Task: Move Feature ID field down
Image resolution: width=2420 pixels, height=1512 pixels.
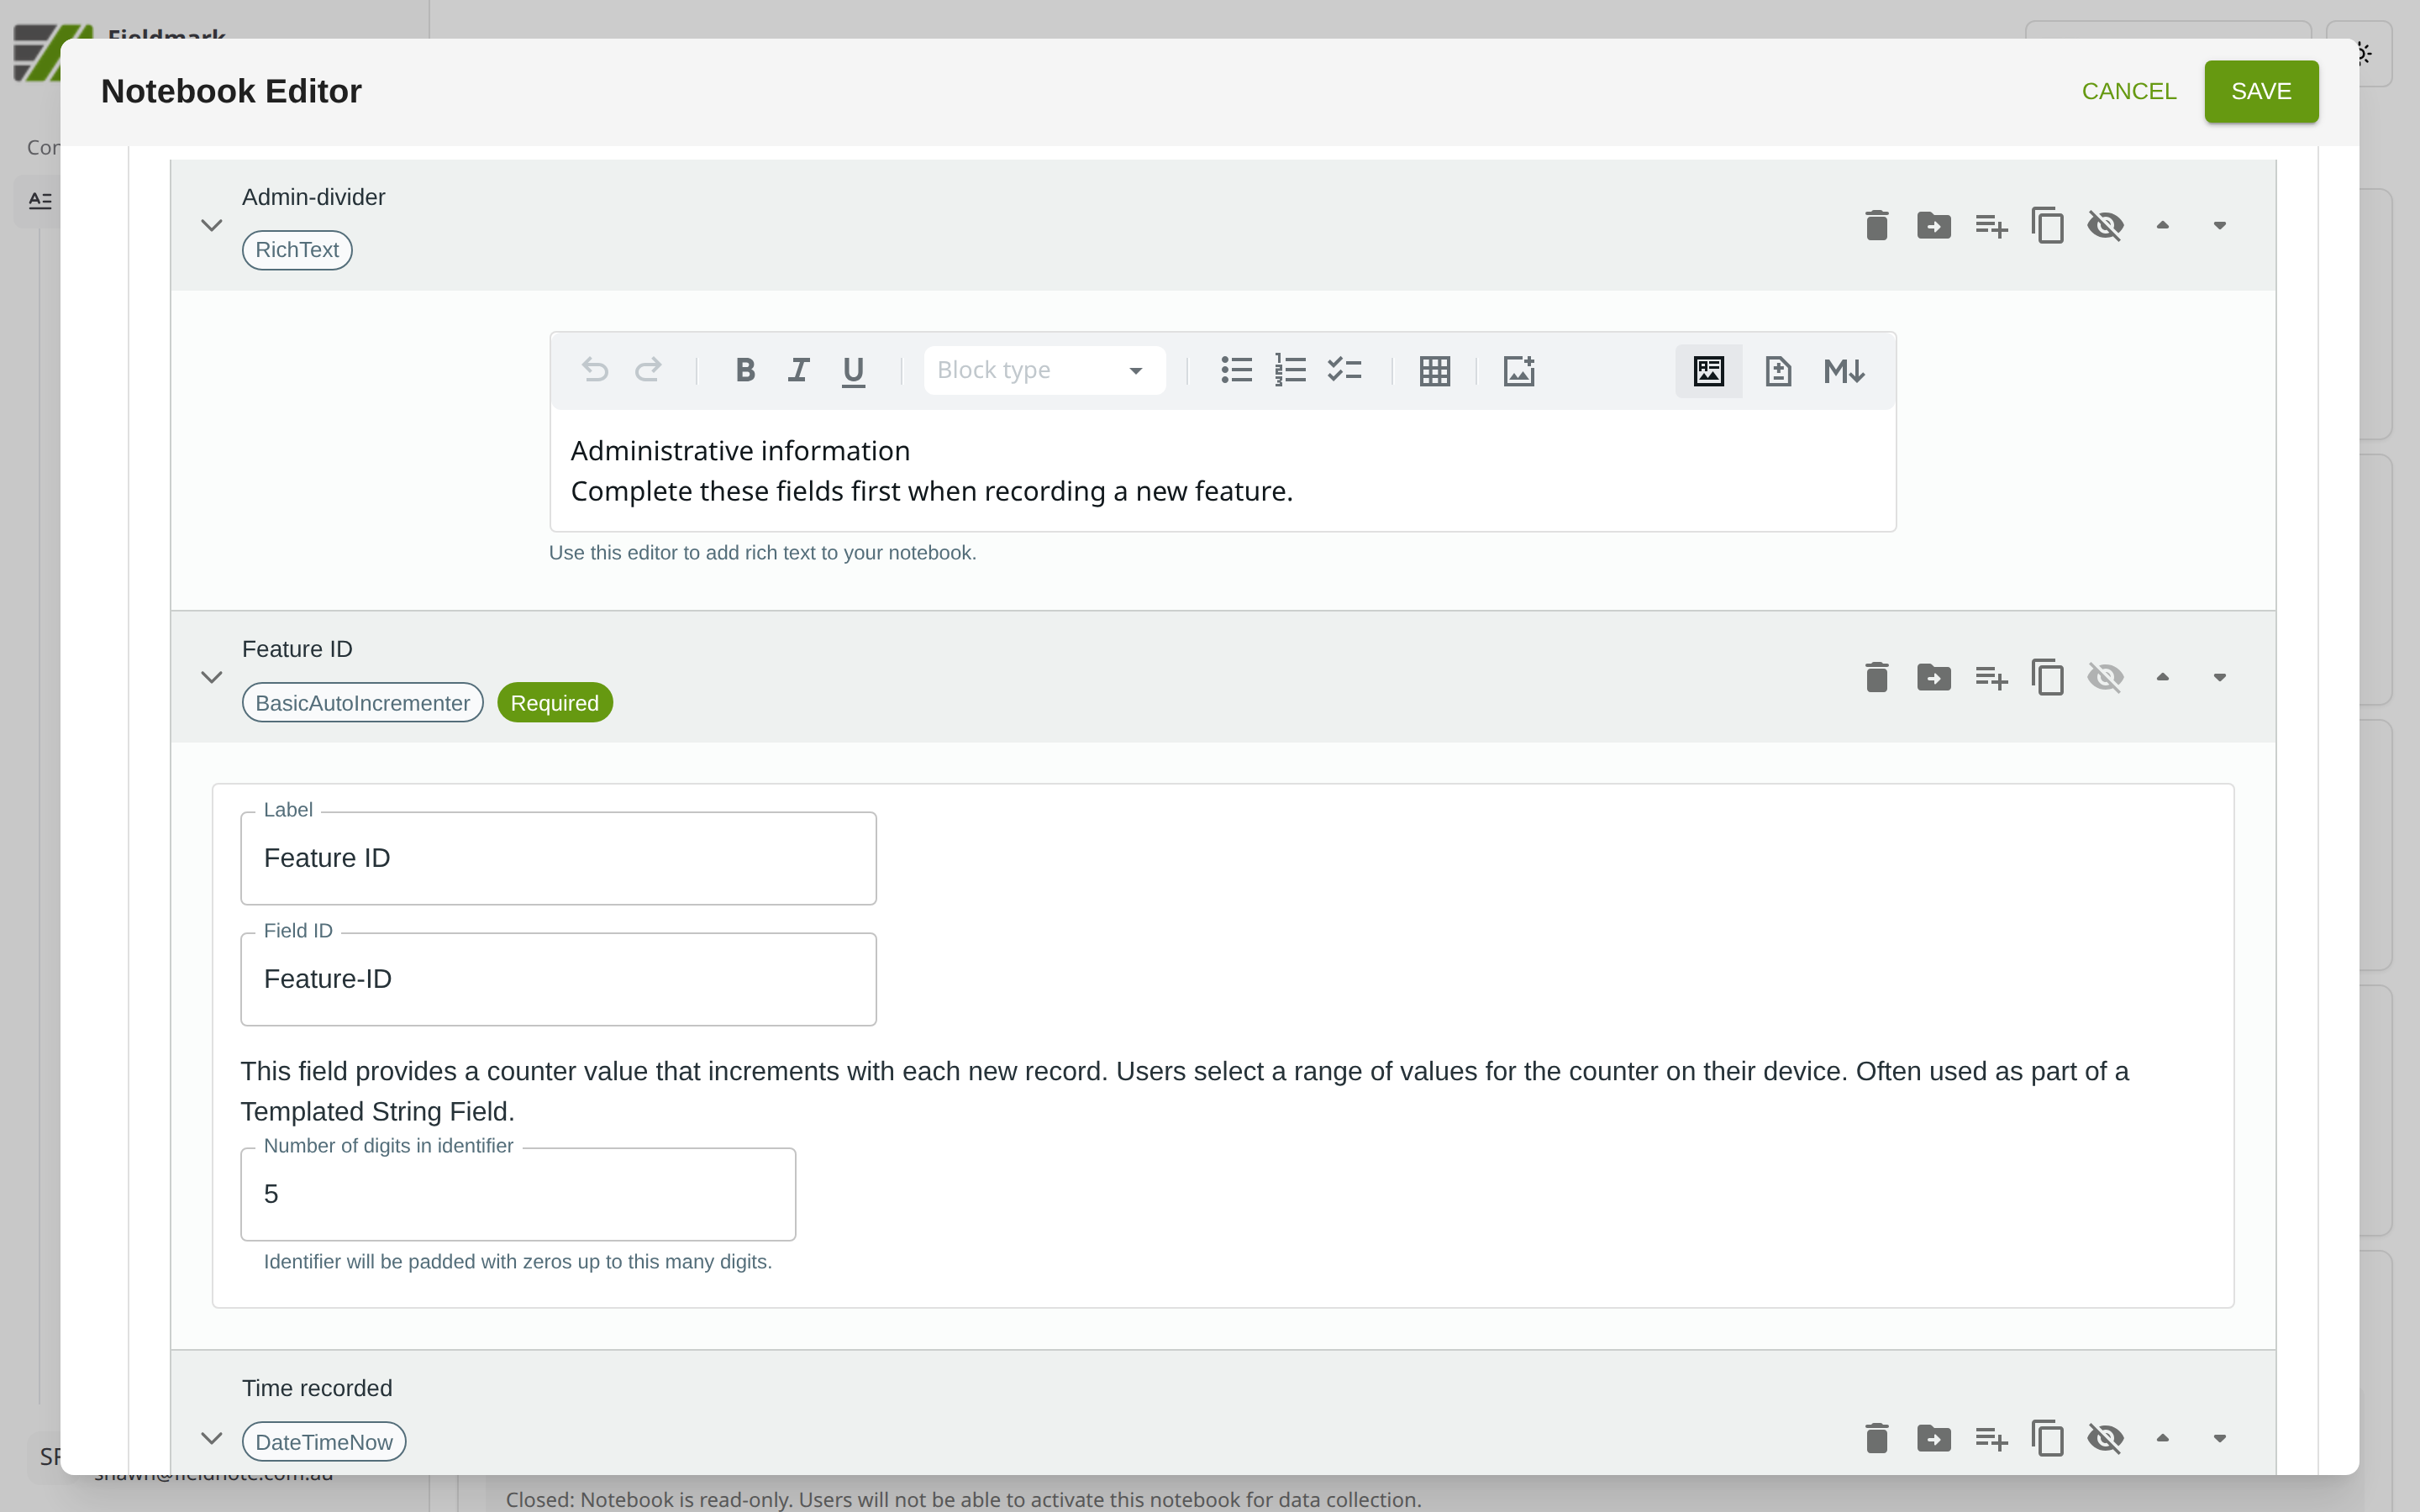Action: pyautogui.click(x=2219, y=678)
